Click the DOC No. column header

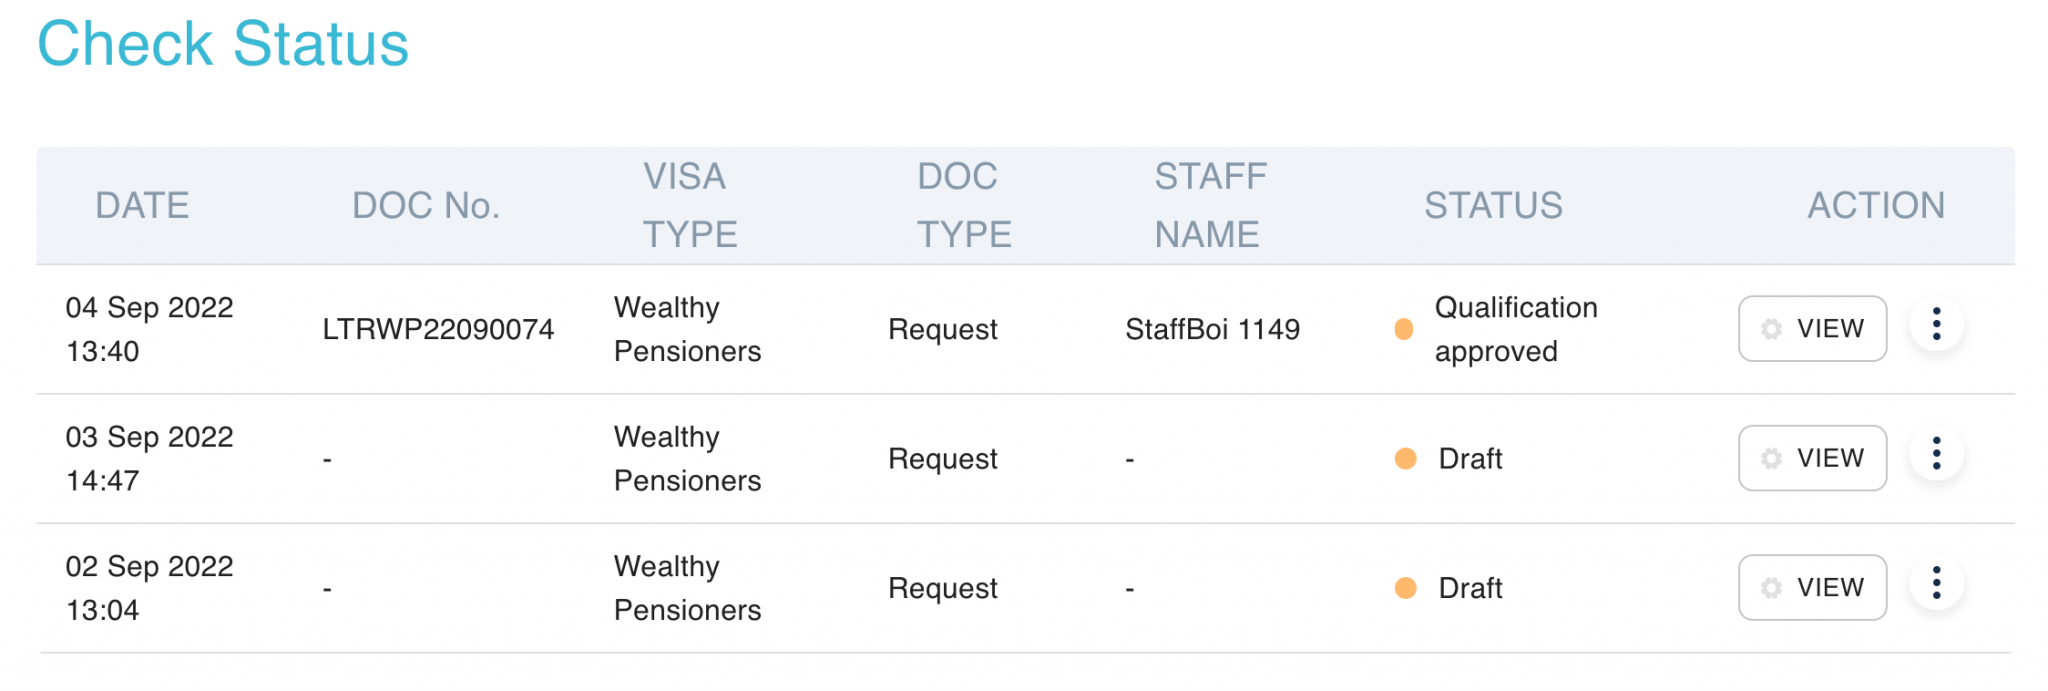(426, 206)
